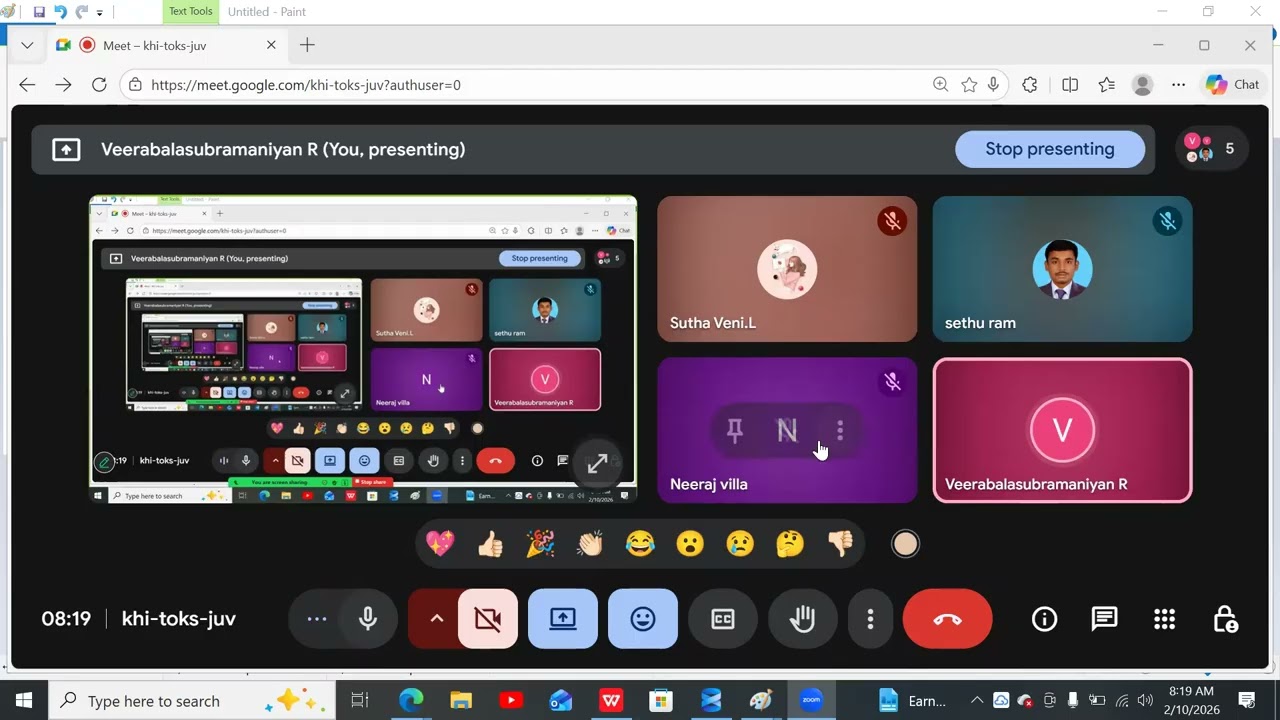1280x720 pixels.
Task: Send the sparkling heart reaction
Action: pyautogui.click(x=440, y=544)
